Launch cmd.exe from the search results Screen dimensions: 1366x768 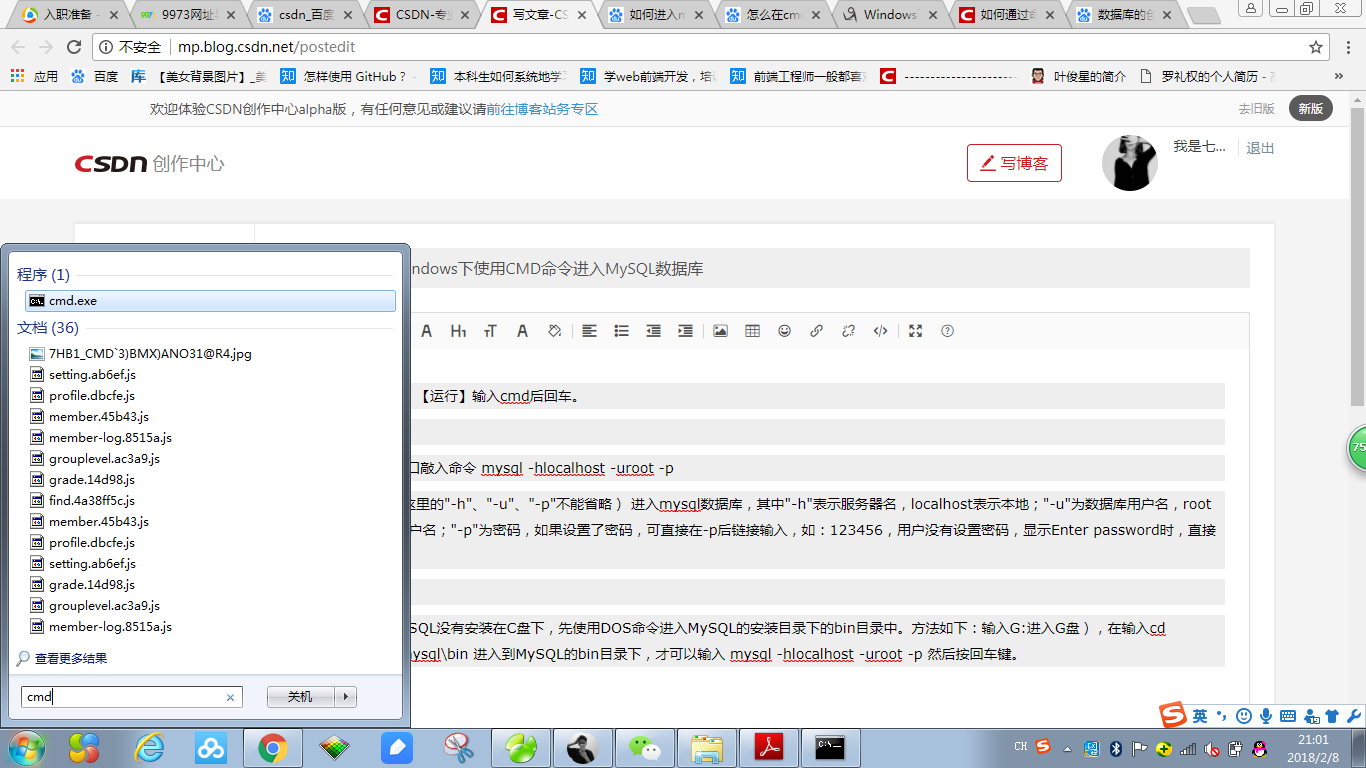210,301
